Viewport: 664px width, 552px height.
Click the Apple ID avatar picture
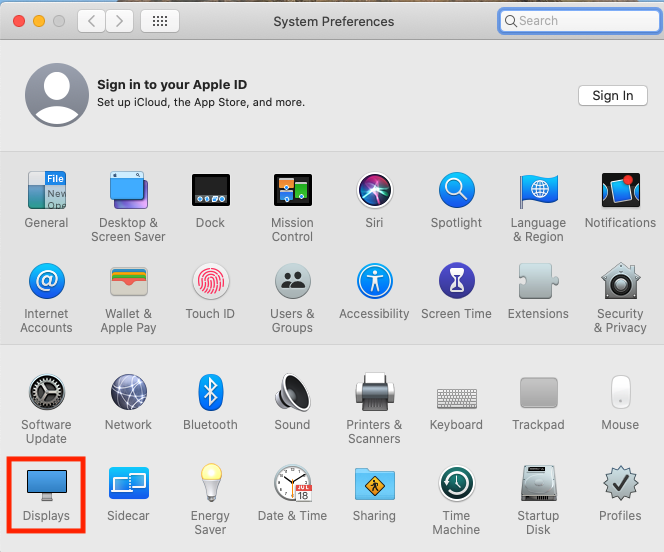pos(56,94)
